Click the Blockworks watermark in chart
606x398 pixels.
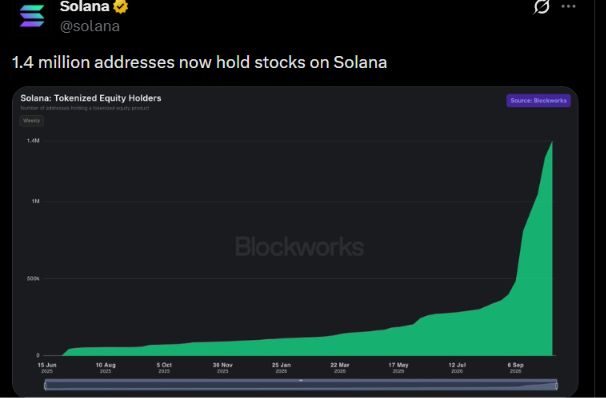(x=300, y=247)
